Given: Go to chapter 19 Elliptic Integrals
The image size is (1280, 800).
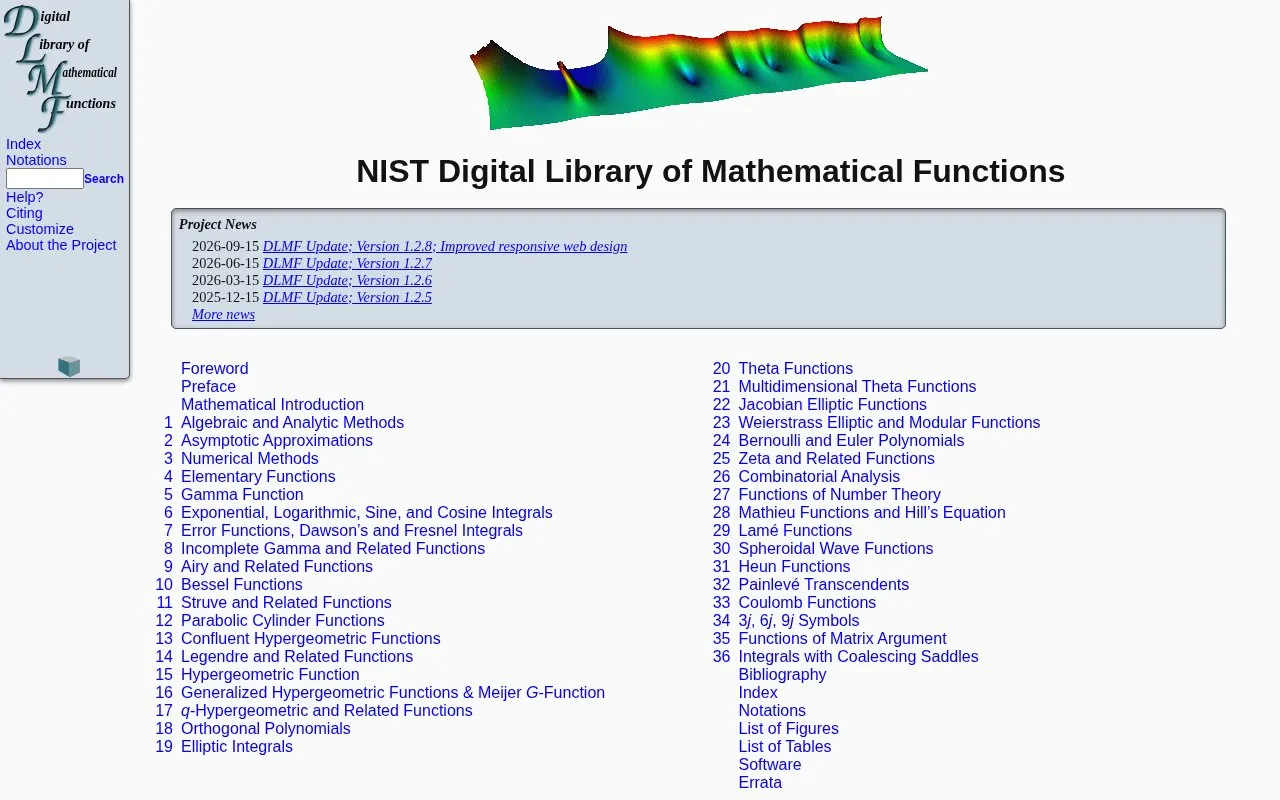Looking at the screenshot, I should (237, 746).
